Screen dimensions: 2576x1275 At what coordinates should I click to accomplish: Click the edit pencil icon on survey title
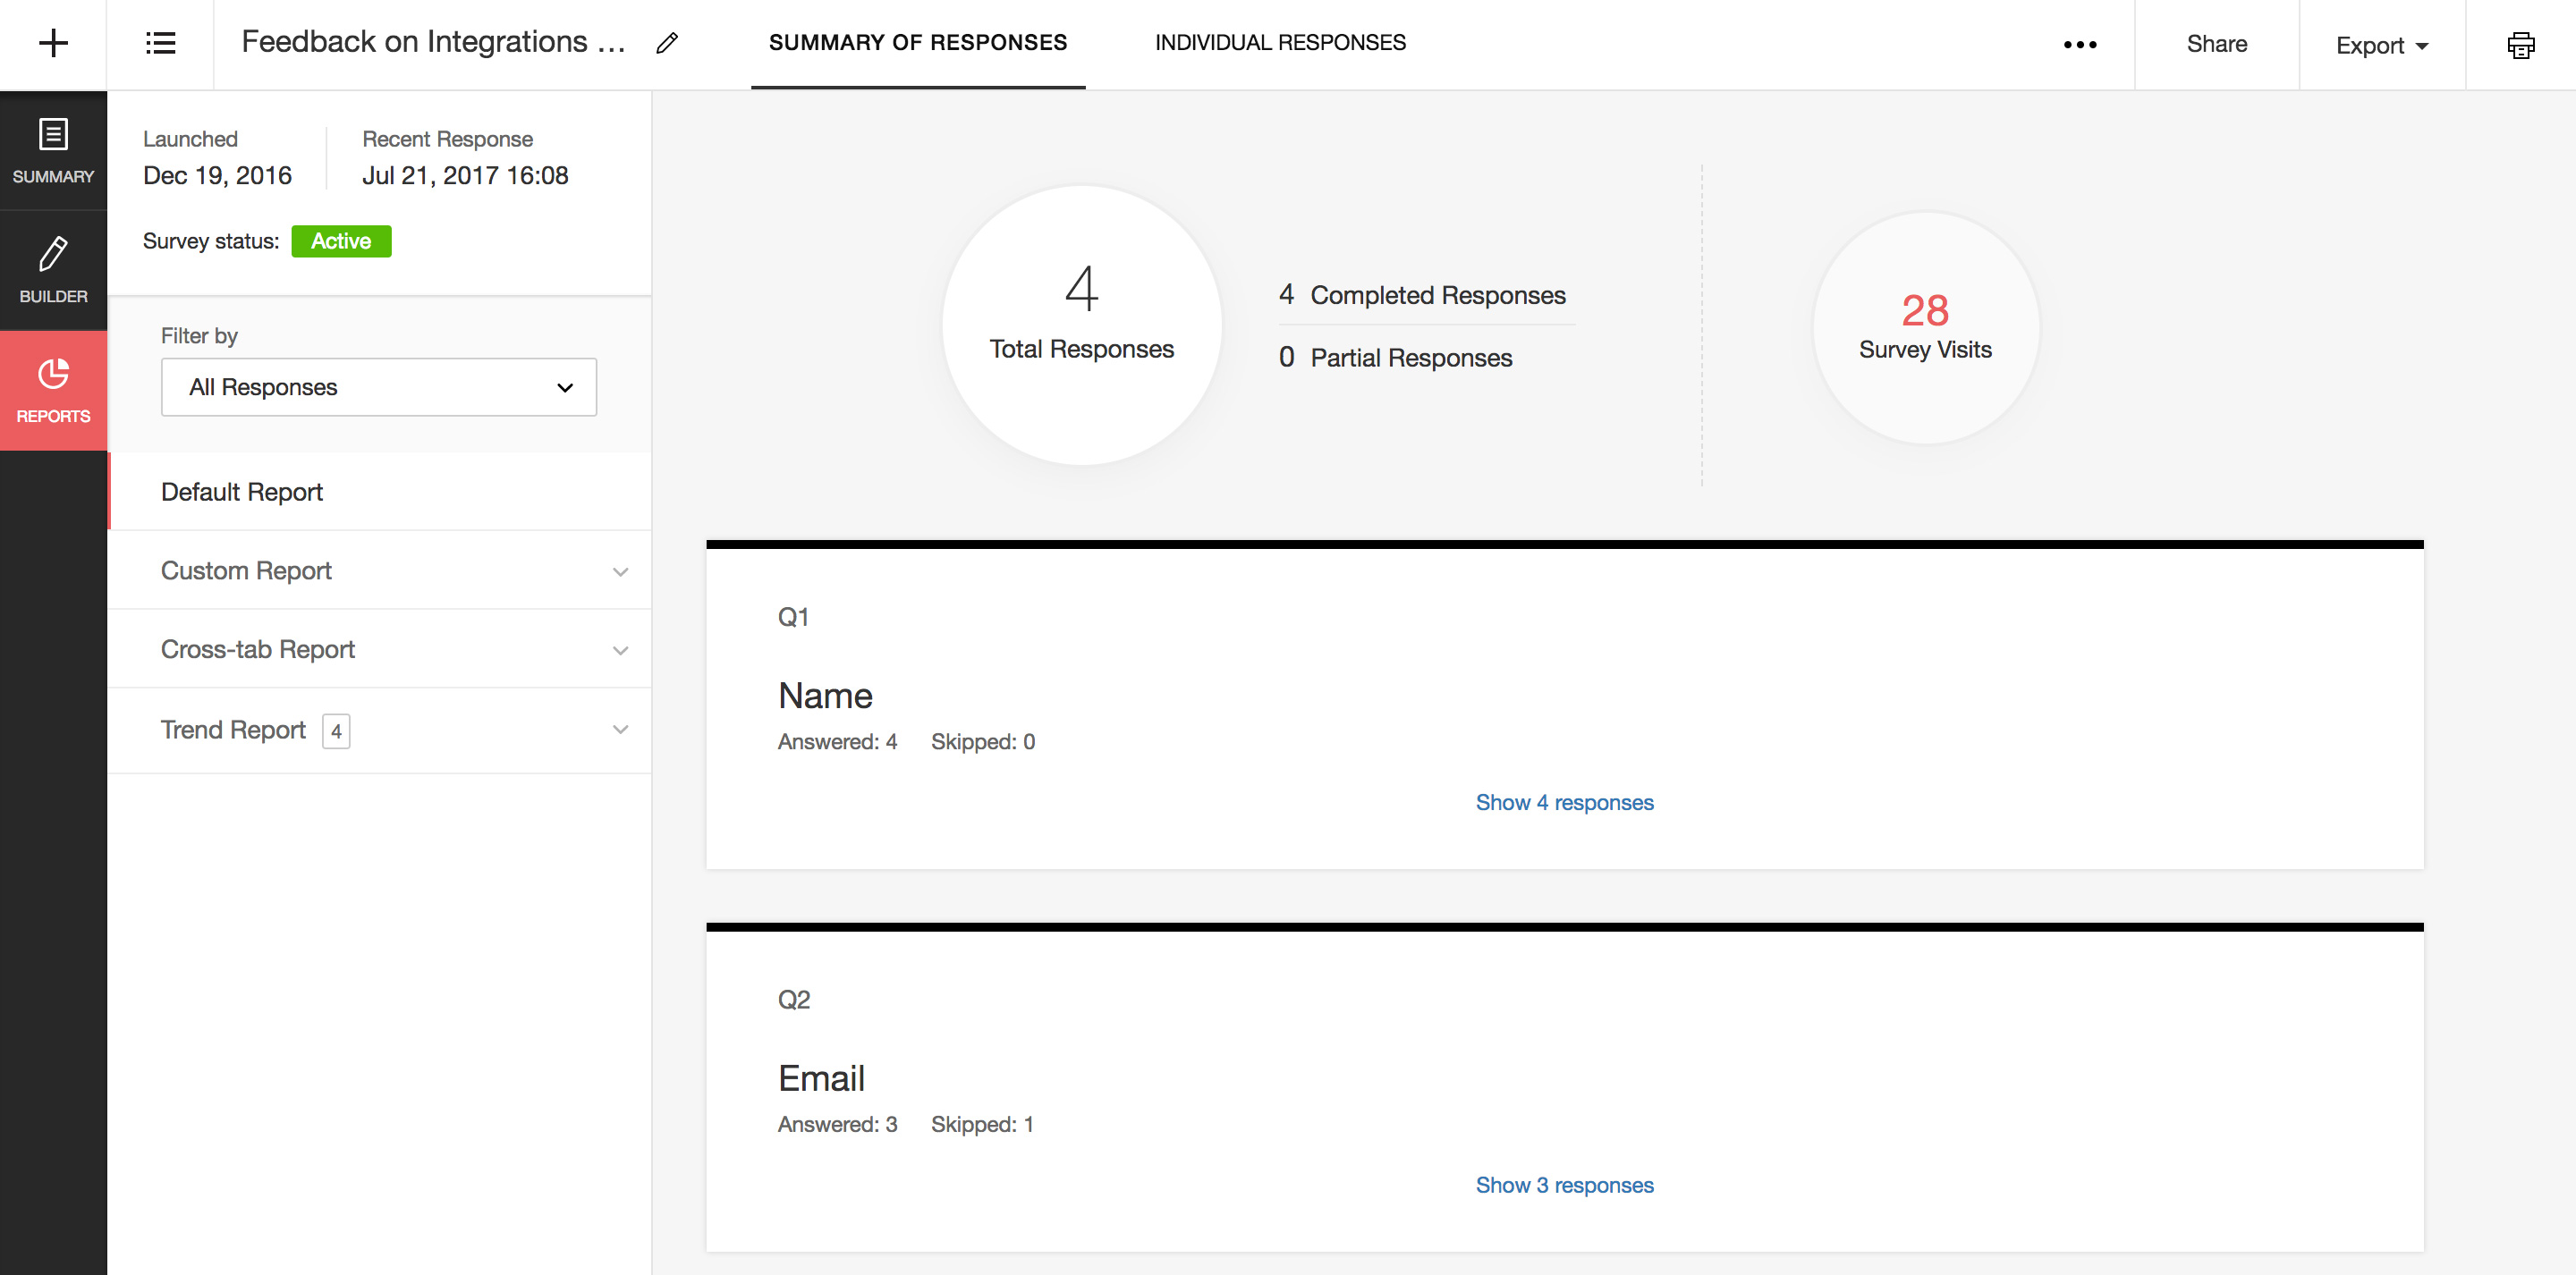[x=669, y=43]
